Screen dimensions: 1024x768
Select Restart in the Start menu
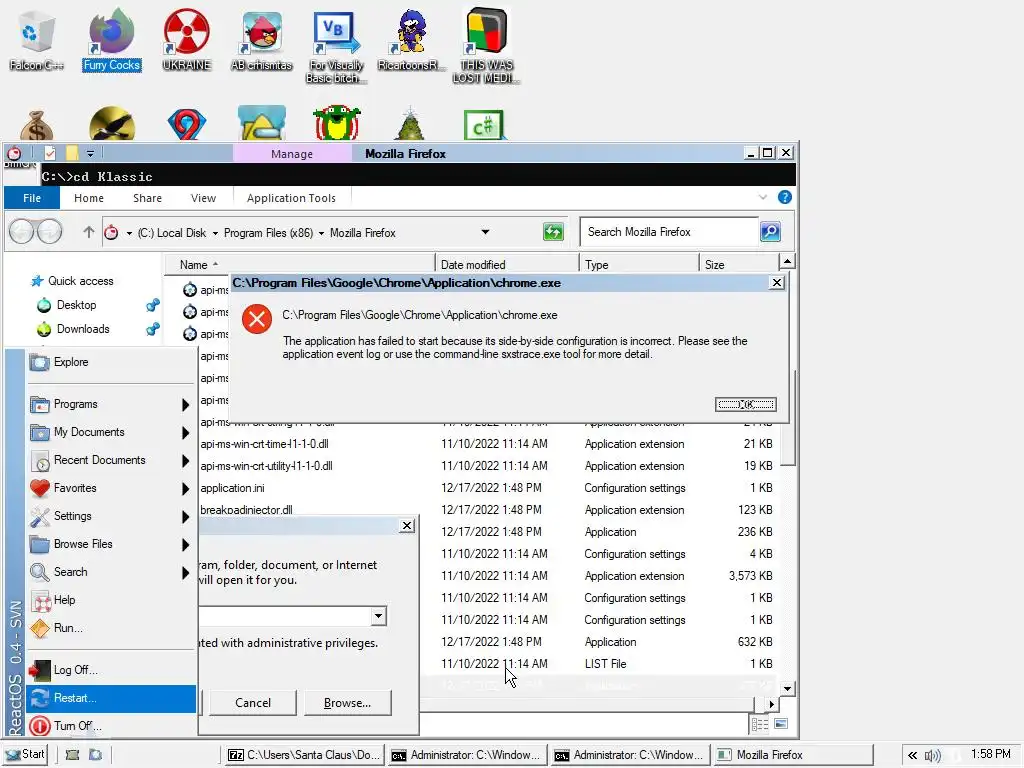coord(111,698)
